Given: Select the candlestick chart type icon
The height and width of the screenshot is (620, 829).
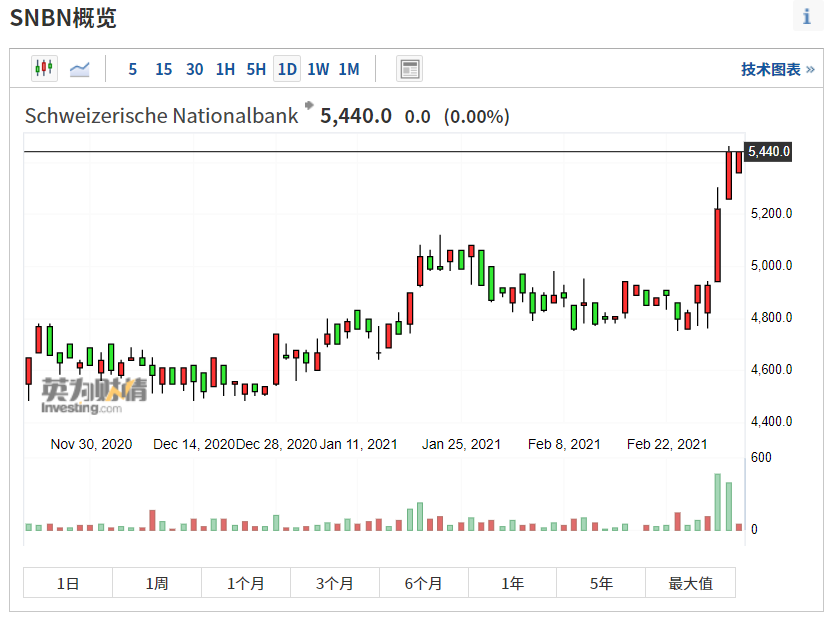Looking at the screenshot, I should [x=43, y=69].
